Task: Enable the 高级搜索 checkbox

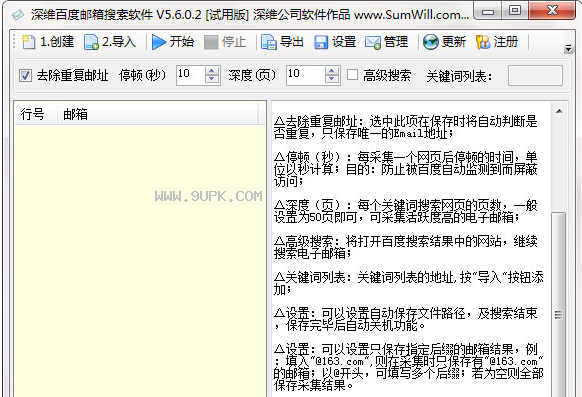Action: pos(352,75)
